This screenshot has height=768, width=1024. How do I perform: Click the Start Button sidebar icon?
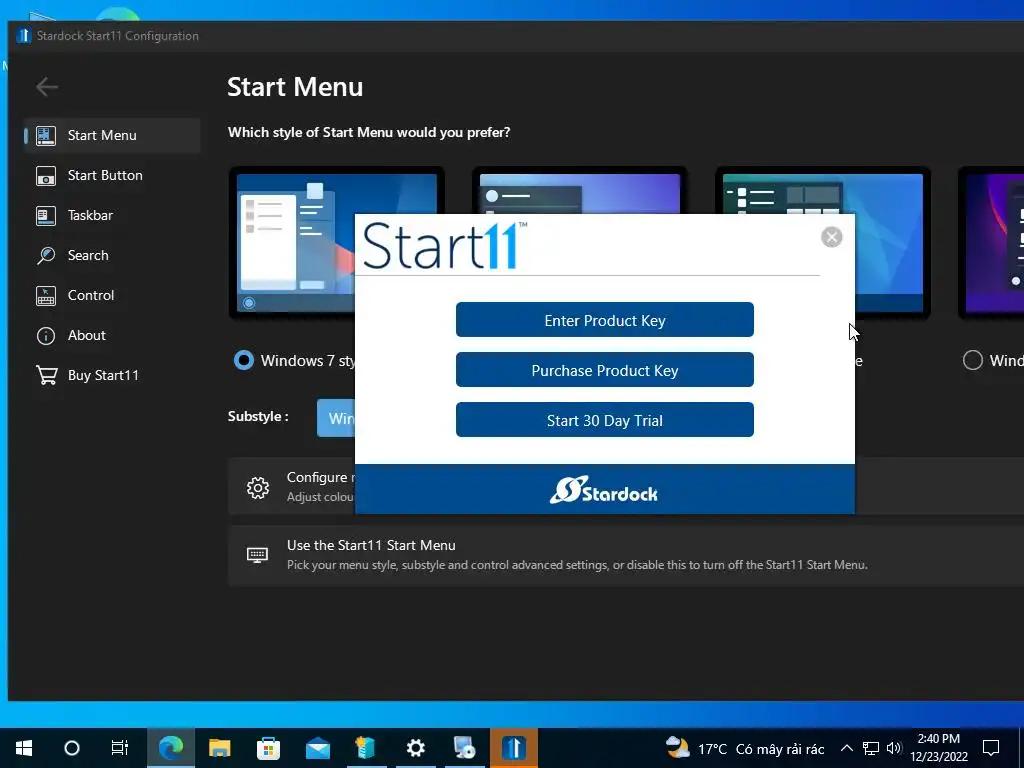click(46, 176)
